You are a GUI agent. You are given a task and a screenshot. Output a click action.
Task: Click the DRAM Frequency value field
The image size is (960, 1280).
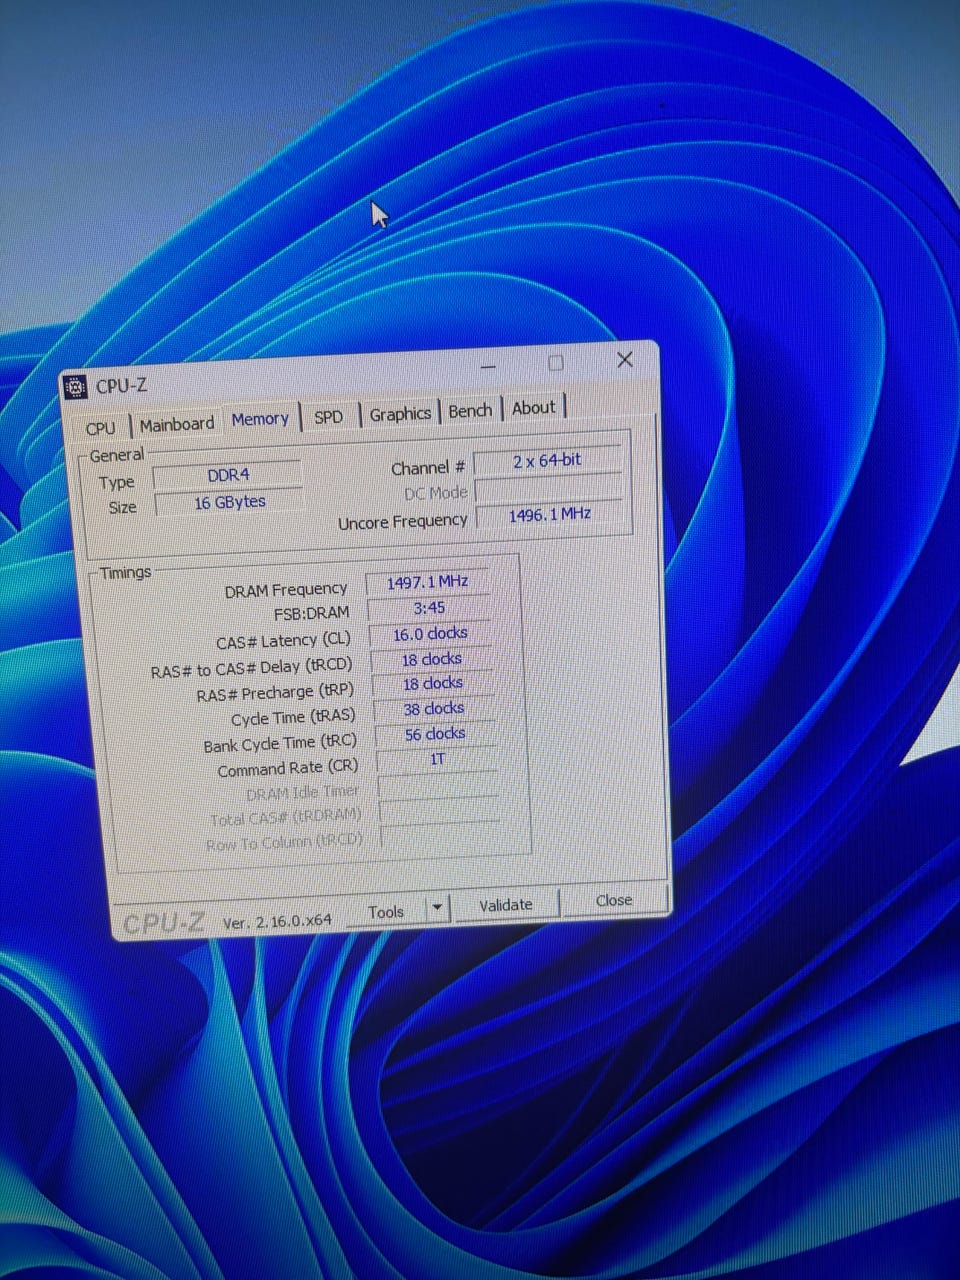coord(427,582)
